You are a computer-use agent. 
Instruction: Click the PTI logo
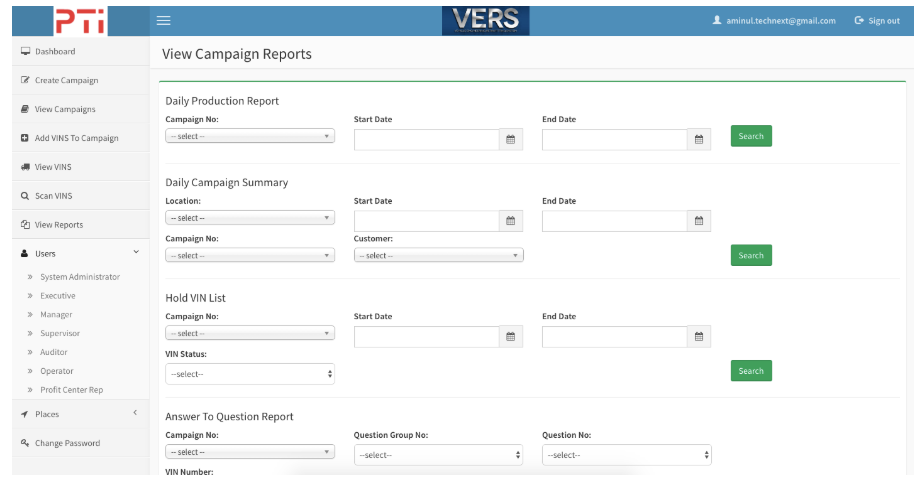coord(79,21)
